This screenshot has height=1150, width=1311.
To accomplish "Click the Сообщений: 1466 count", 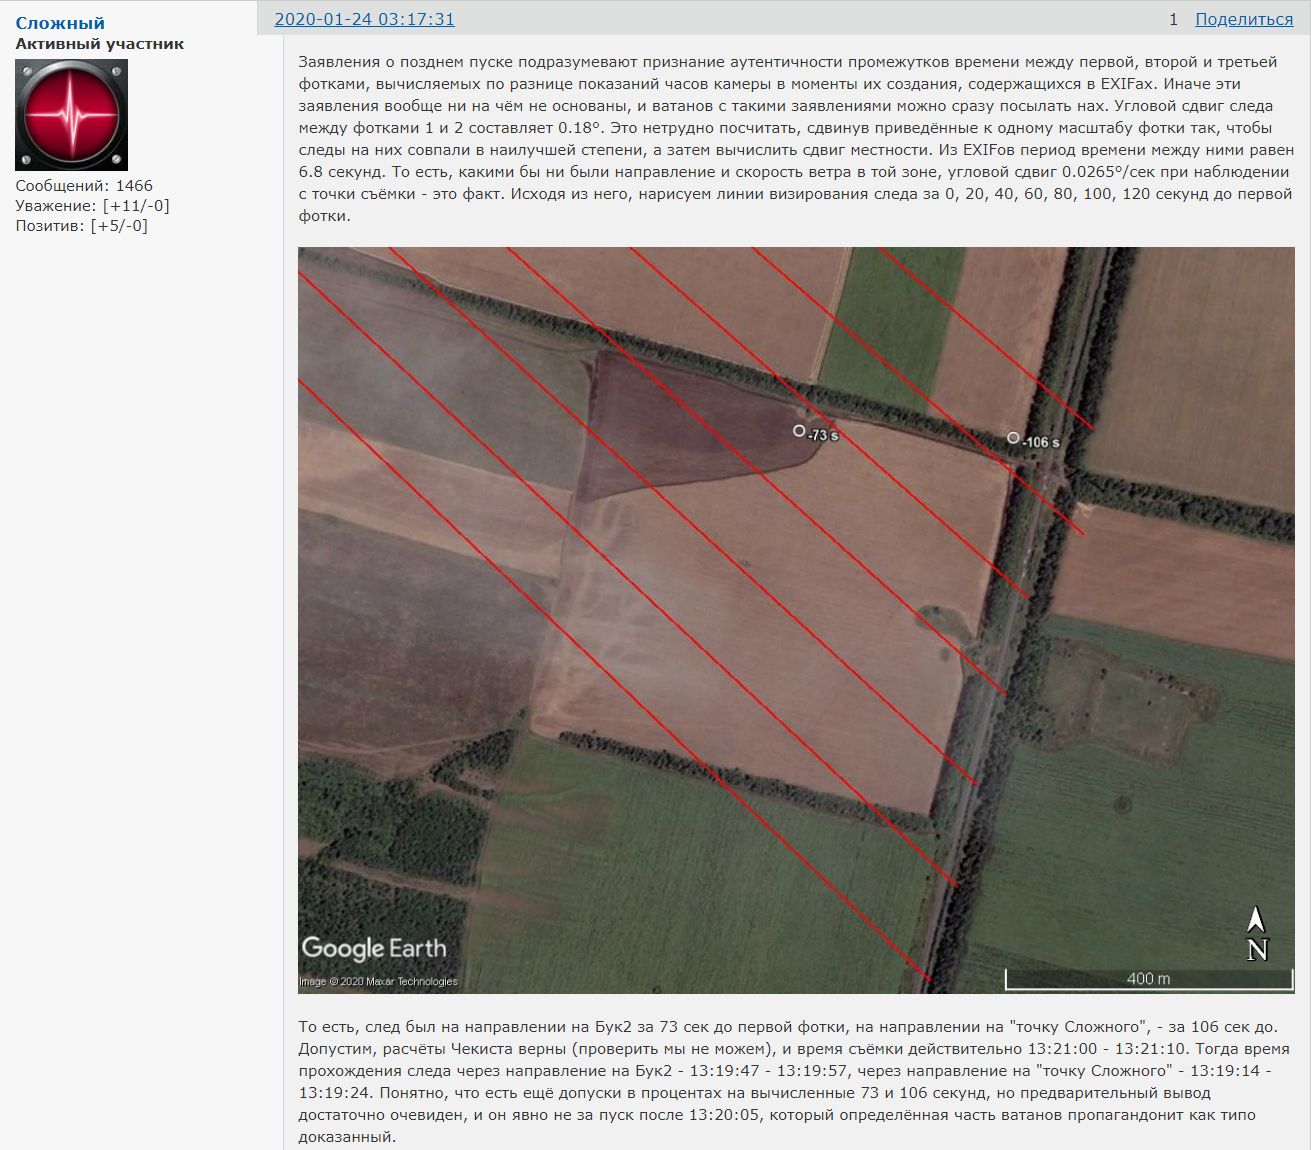I will coord(84,185).
